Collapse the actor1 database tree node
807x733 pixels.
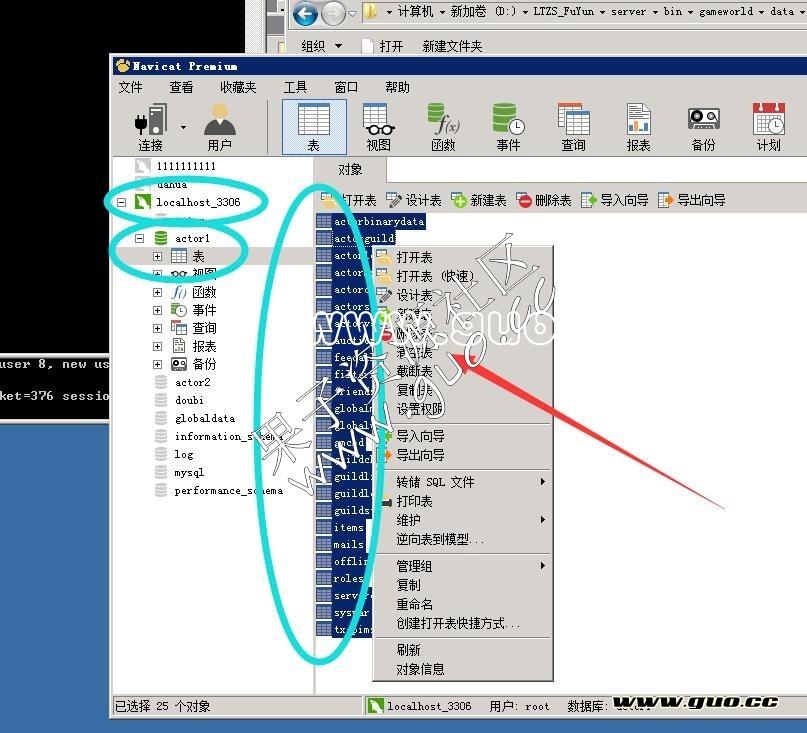pos(140,239)
